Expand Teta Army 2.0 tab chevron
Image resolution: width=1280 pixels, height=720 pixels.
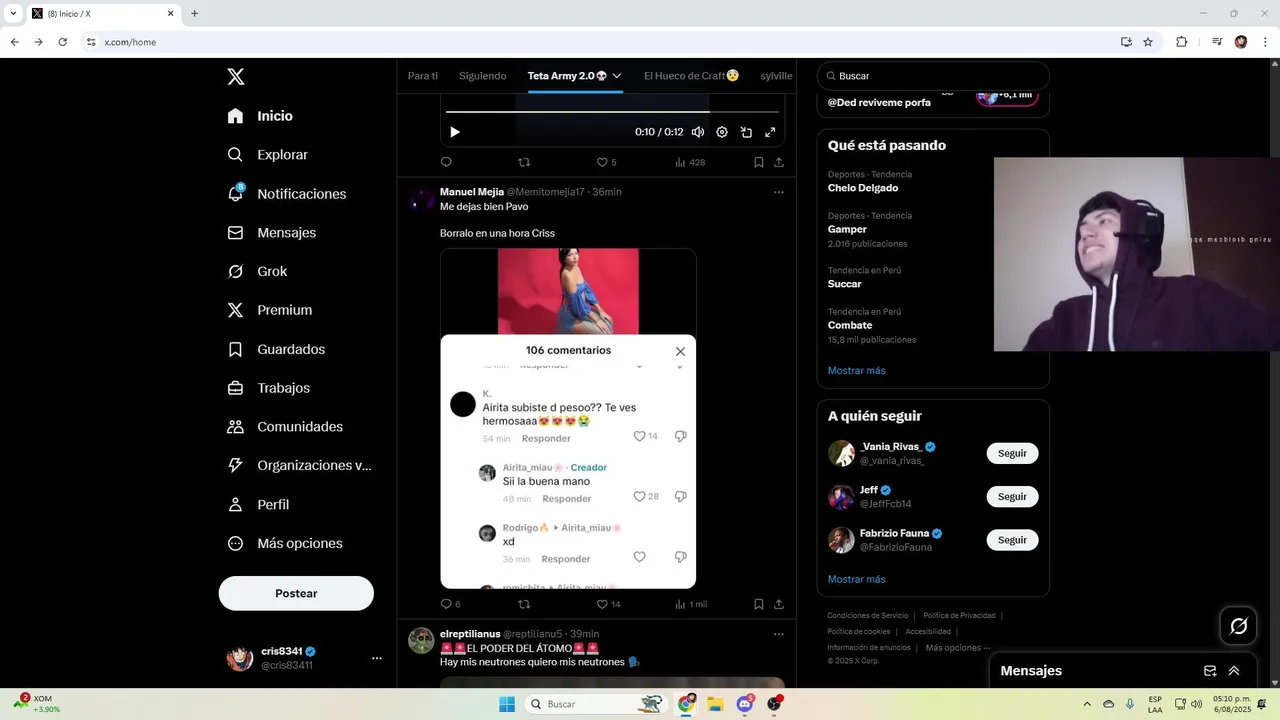point(617,76)
